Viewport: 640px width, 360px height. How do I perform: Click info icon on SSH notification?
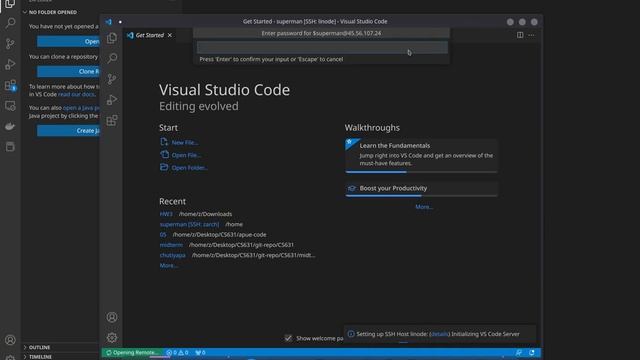(351, 334)
